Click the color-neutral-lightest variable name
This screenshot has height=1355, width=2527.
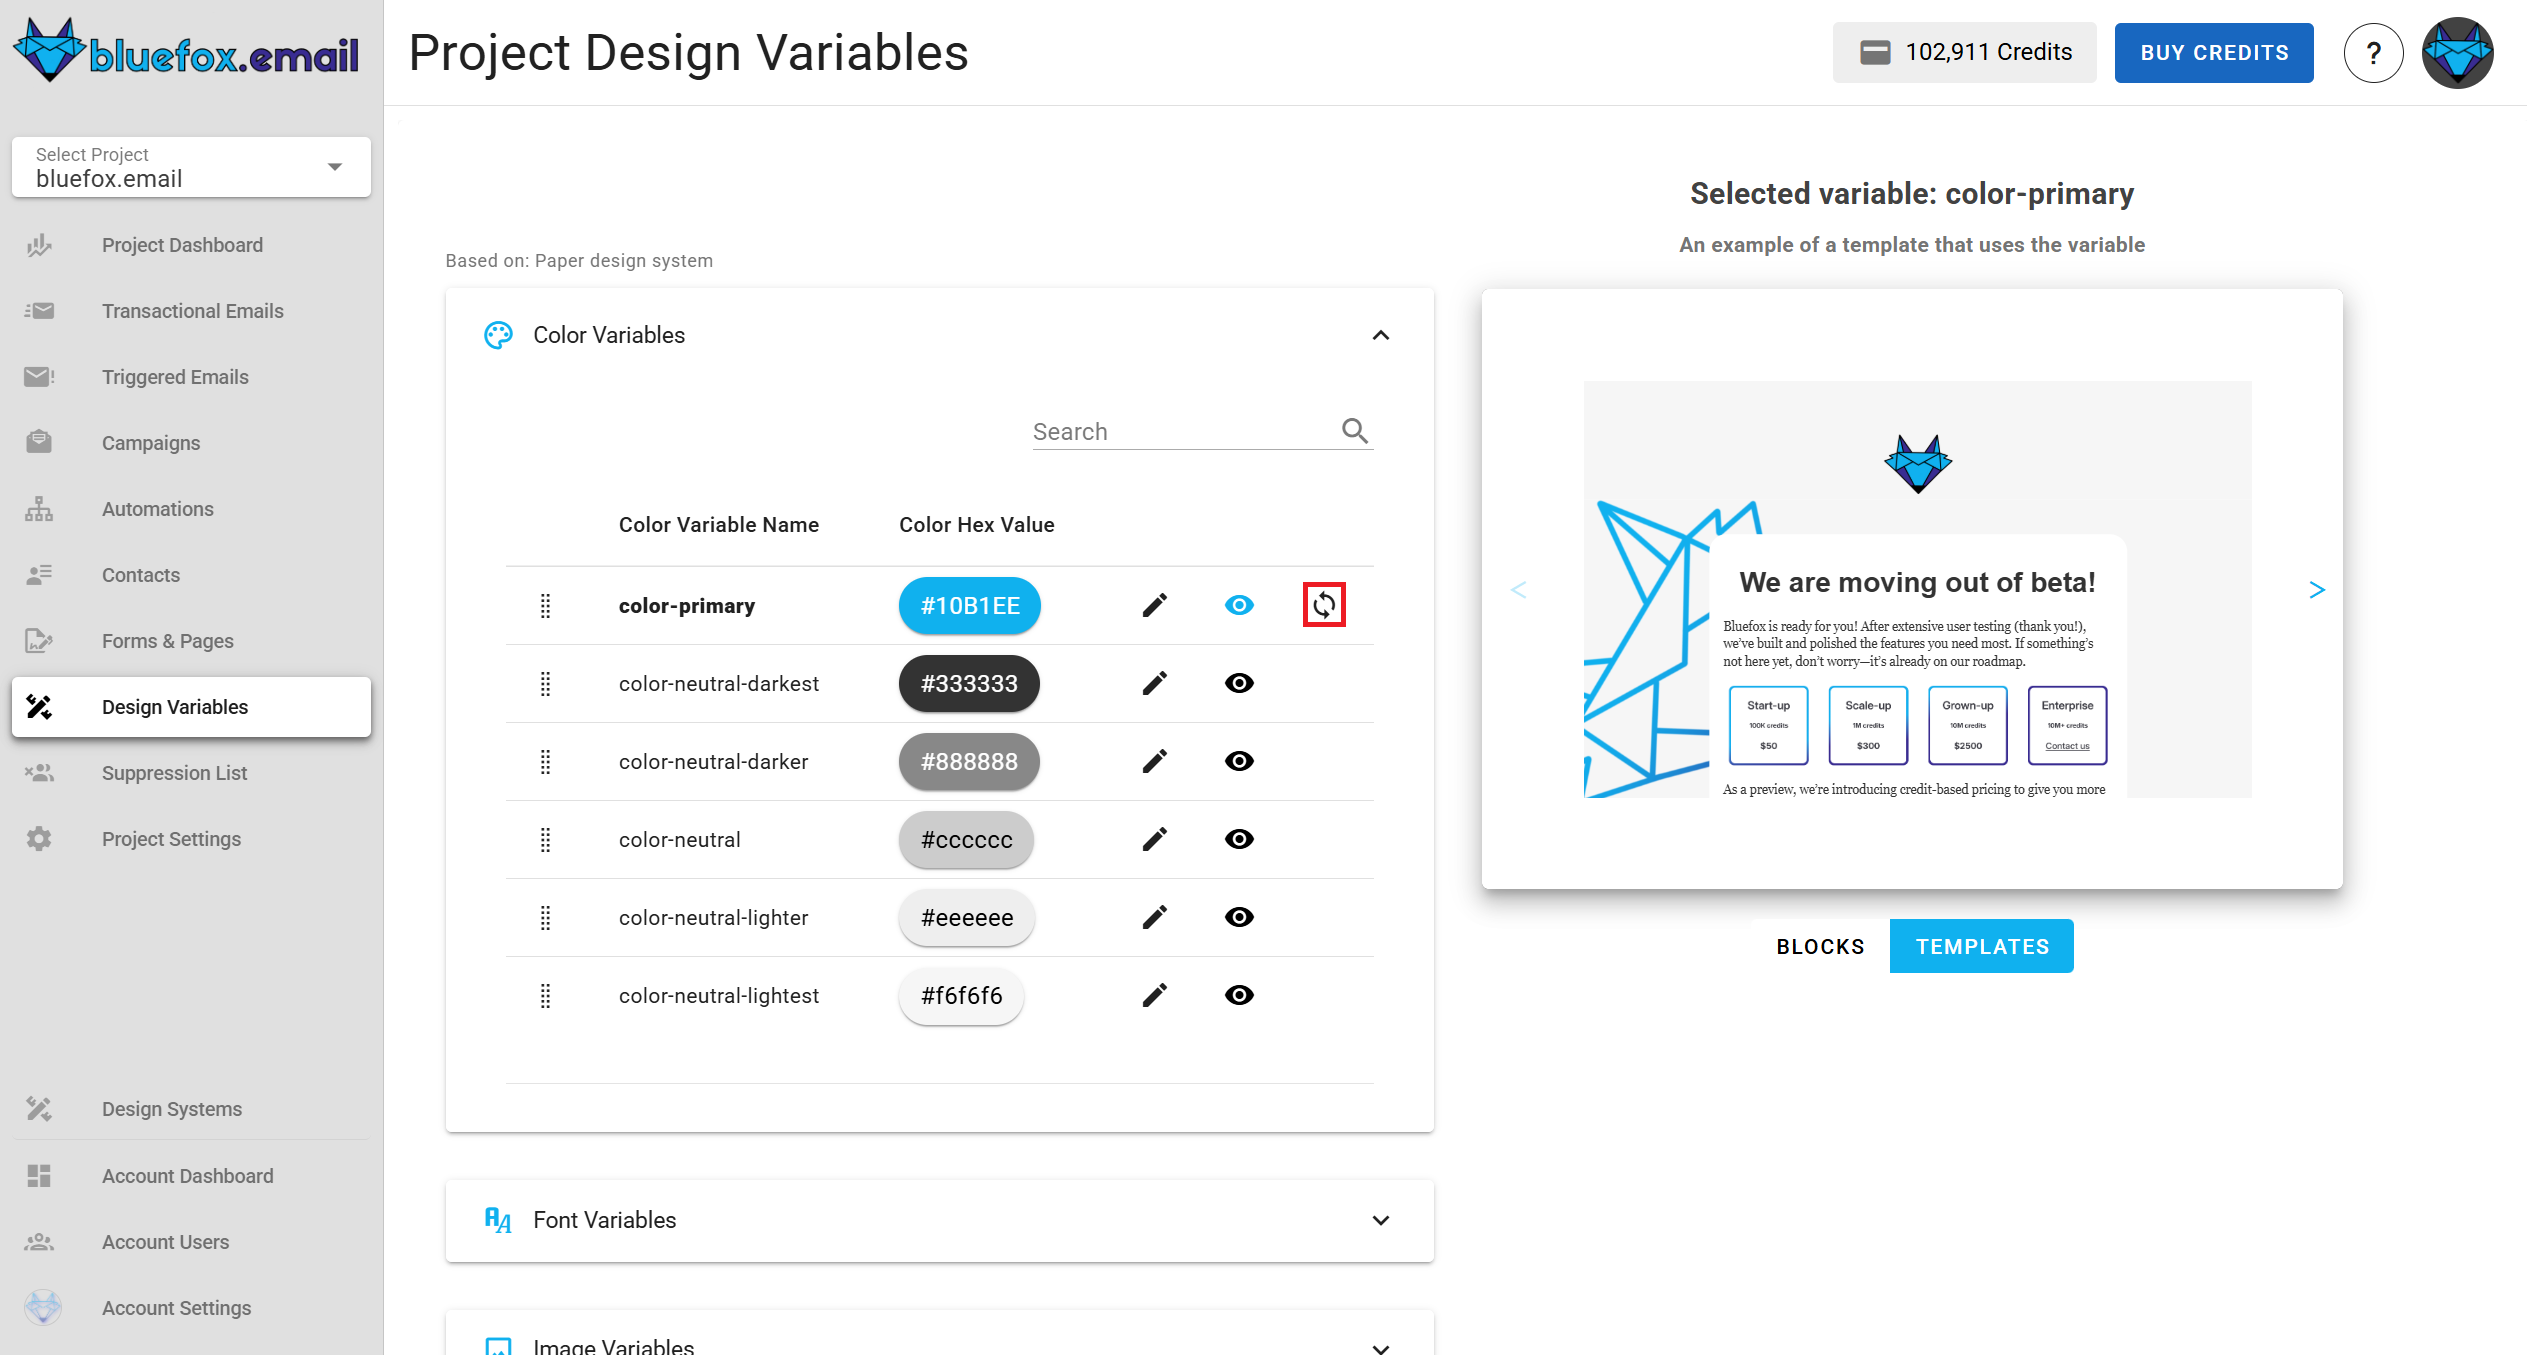click(718, 995)
